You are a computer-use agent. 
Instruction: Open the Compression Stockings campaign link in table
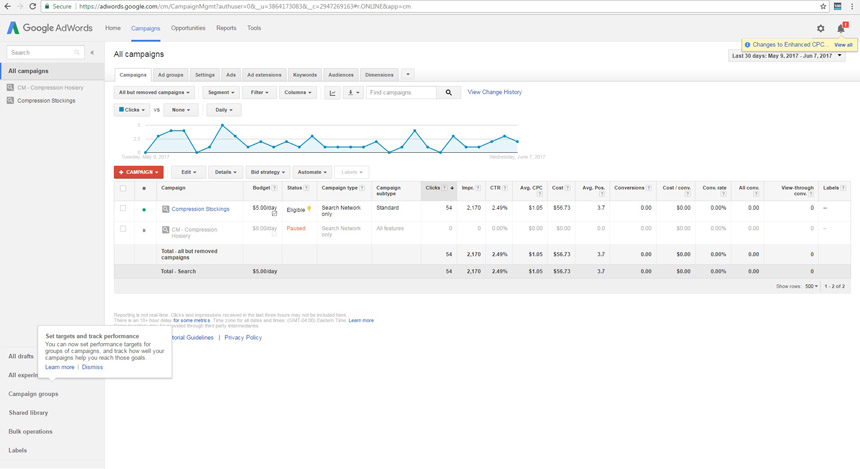(x=200, y=209)
